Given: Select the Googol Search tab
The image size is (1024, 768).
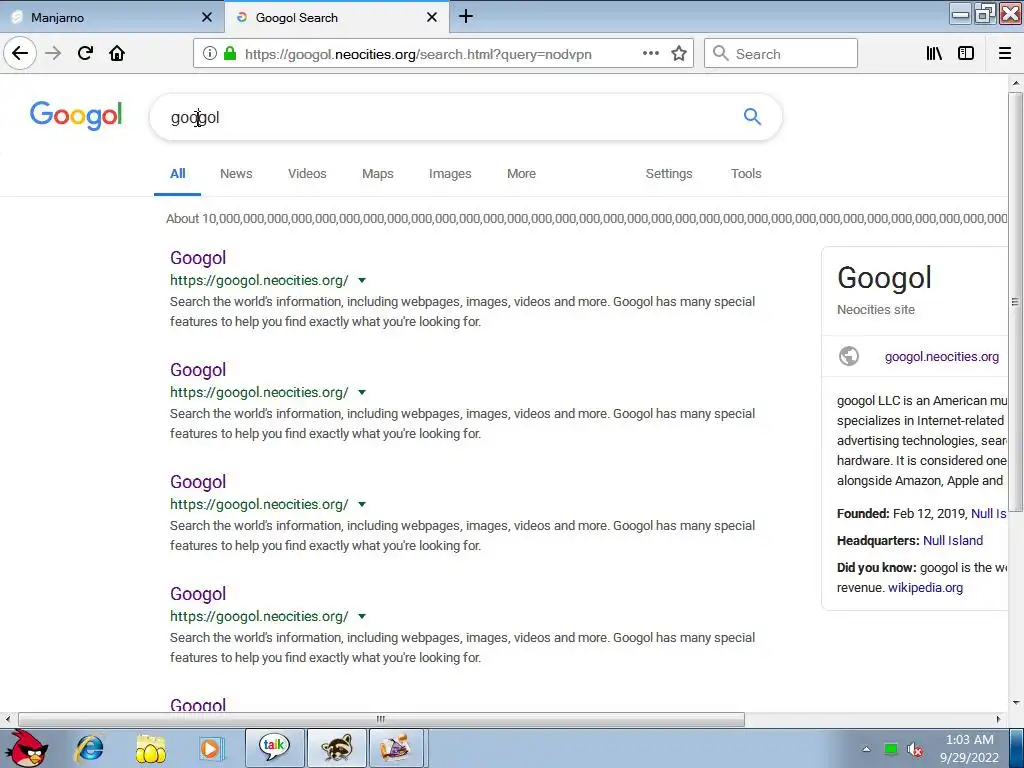Looking at the screenshot, I should (x=337, y=17).
